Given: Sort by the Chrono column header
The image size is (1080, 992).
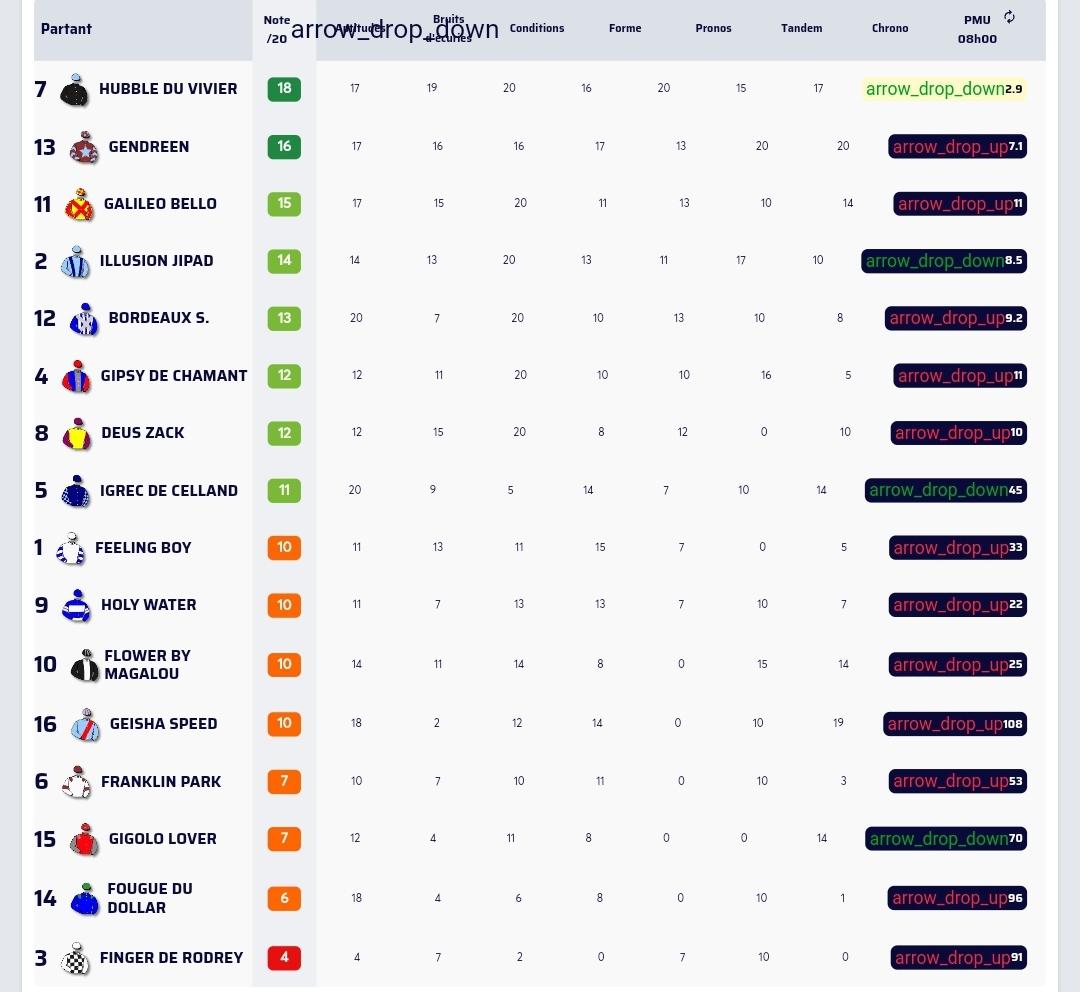Looking at the screenshot, I should coord(890,28).
